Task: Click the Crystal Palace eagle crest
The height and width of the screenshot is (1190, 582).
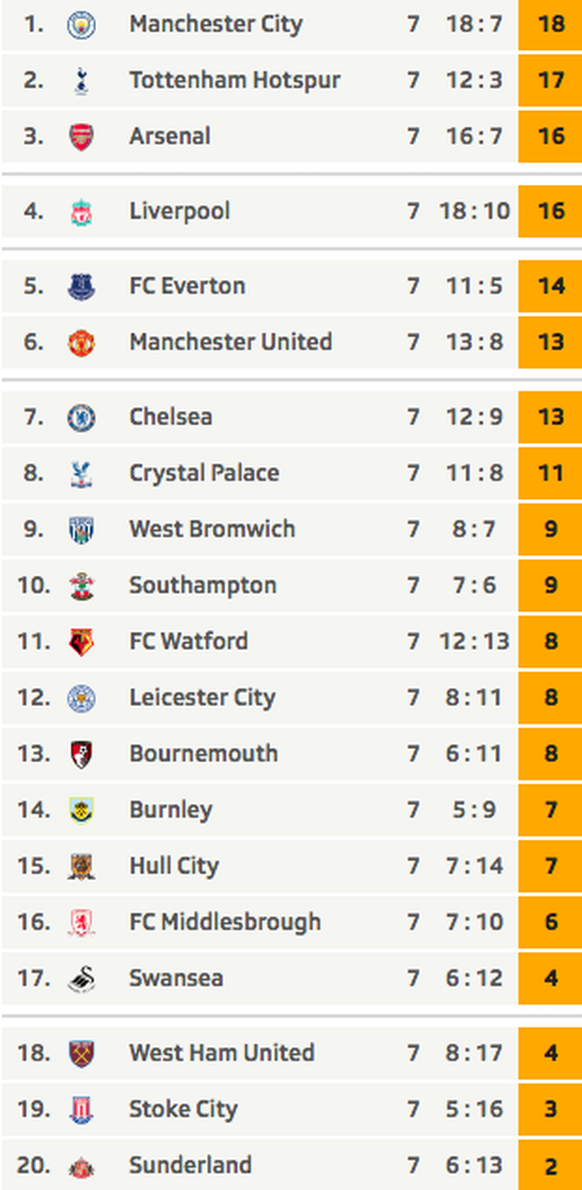Action: tap(81, 474)
